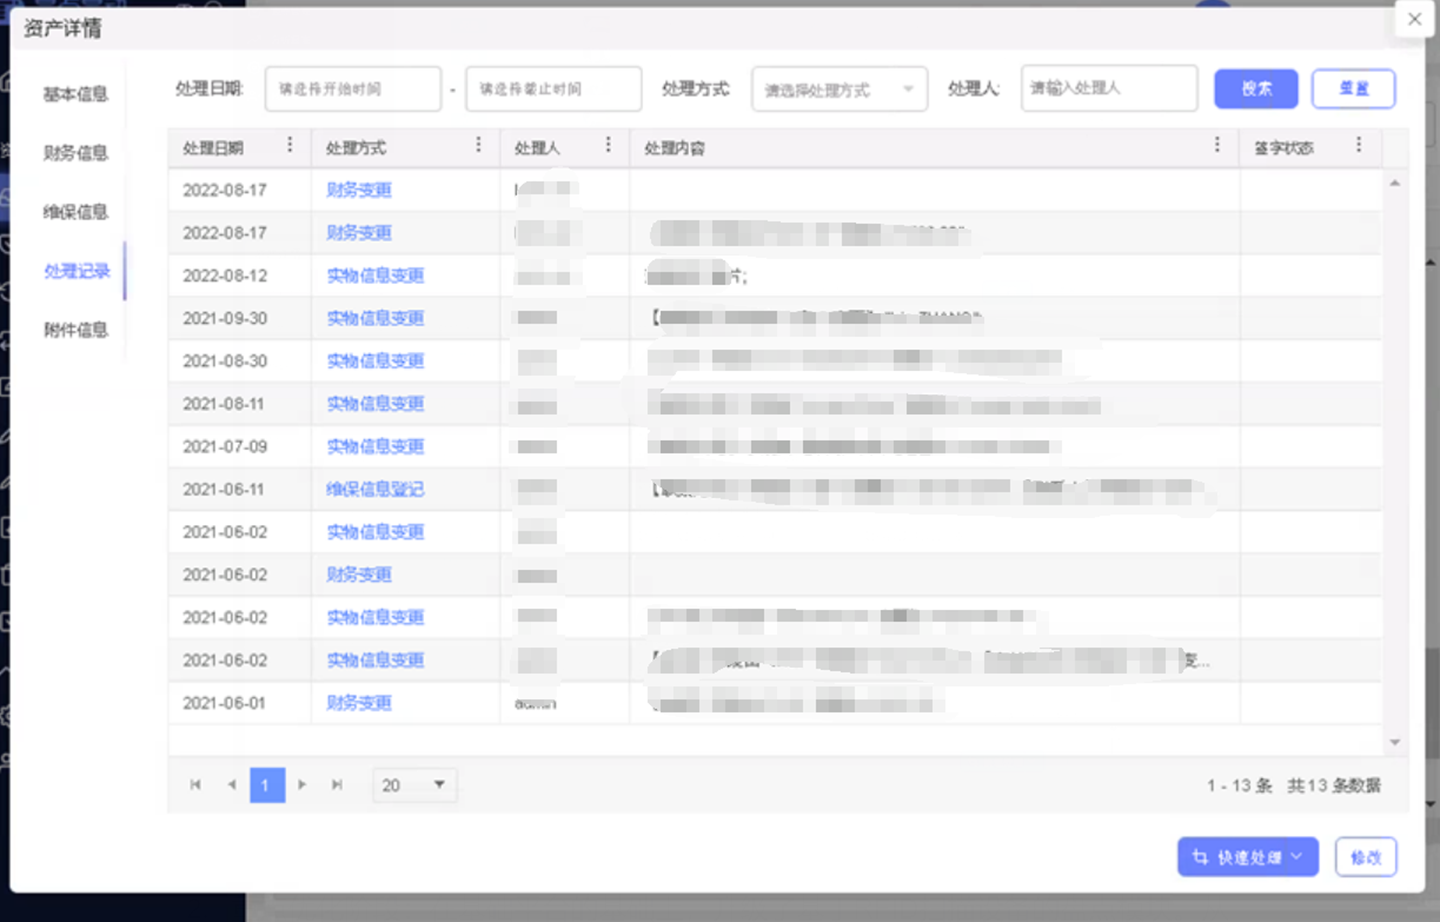Go to last page arrow
Screen dimensions: 1440x922
[337, 785]
